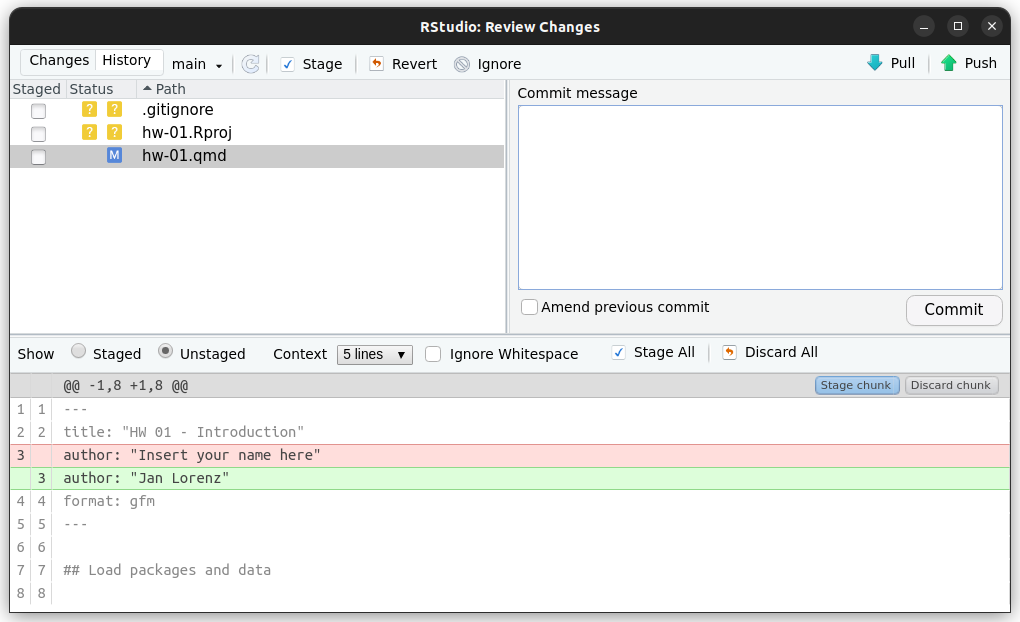Viewport: 1020px width, 622px height.
Task: Push commits with the green up arrow
Action: [x=949, y=63]
